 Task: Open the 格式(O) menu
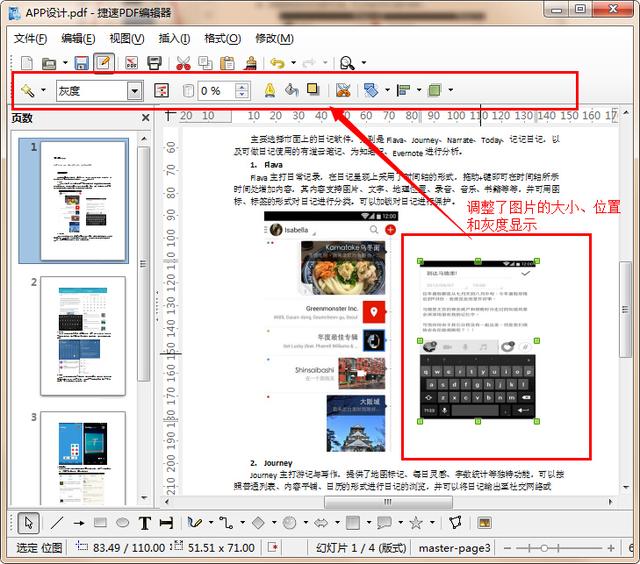tap(222, 39)
